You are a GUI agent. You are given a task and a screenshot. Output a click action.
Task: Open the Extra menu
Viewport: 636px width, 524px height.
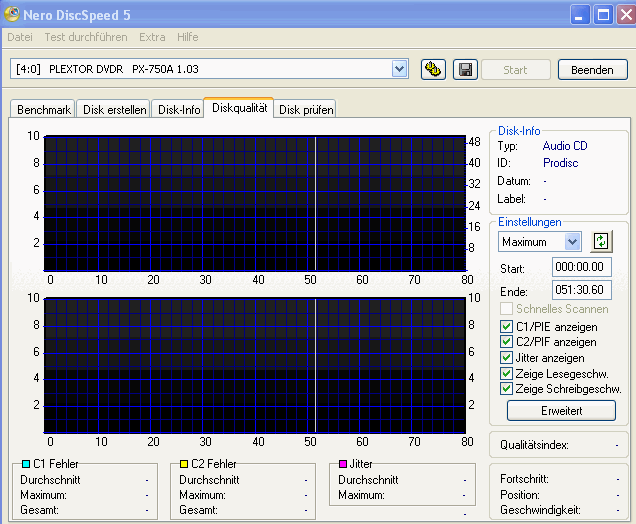click(x=152, y=37)
